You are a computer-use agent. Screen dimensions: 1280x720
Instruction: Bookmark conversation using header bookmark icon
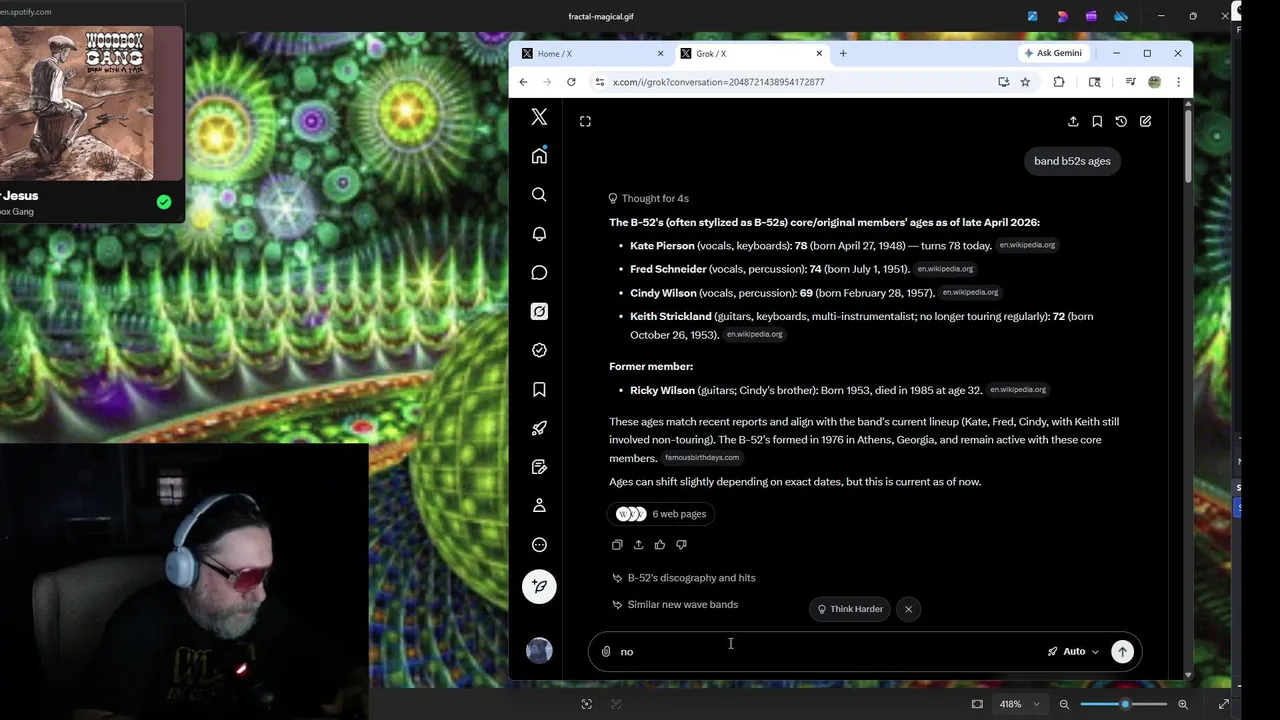coord(1097,121)
